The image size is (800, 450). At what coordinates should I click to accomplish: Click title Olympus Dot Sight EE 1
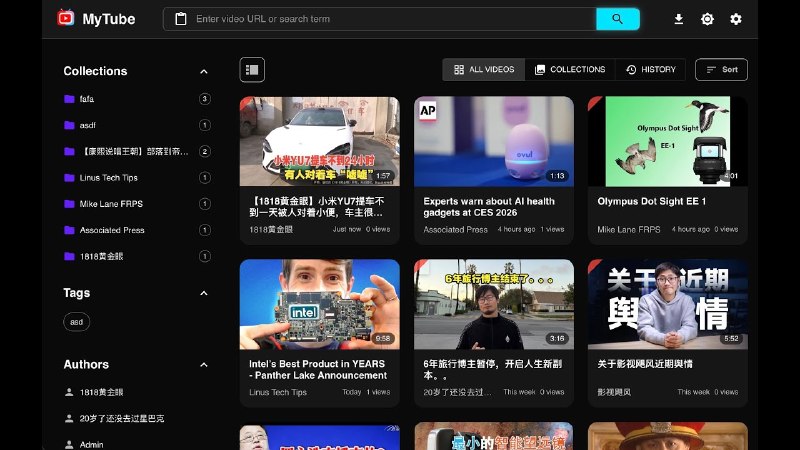click(x=652, y=202)
